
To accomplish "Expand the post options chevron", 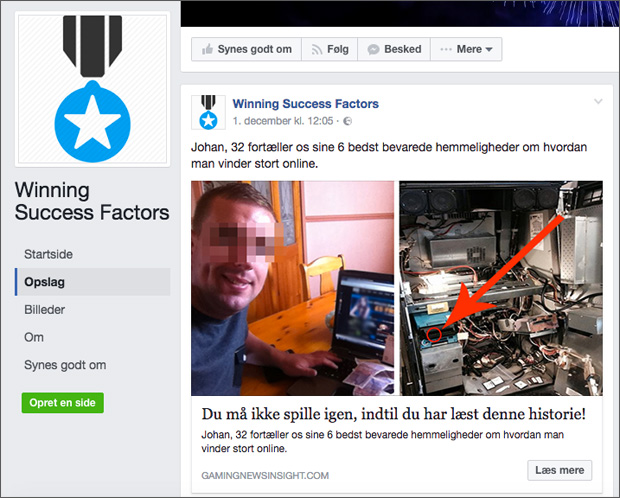I will point(598,102).
